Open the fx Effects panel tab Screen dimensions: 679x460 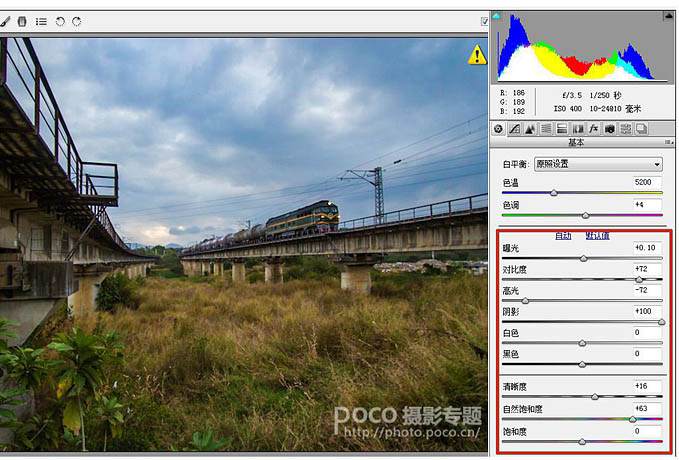pos(594,129)
